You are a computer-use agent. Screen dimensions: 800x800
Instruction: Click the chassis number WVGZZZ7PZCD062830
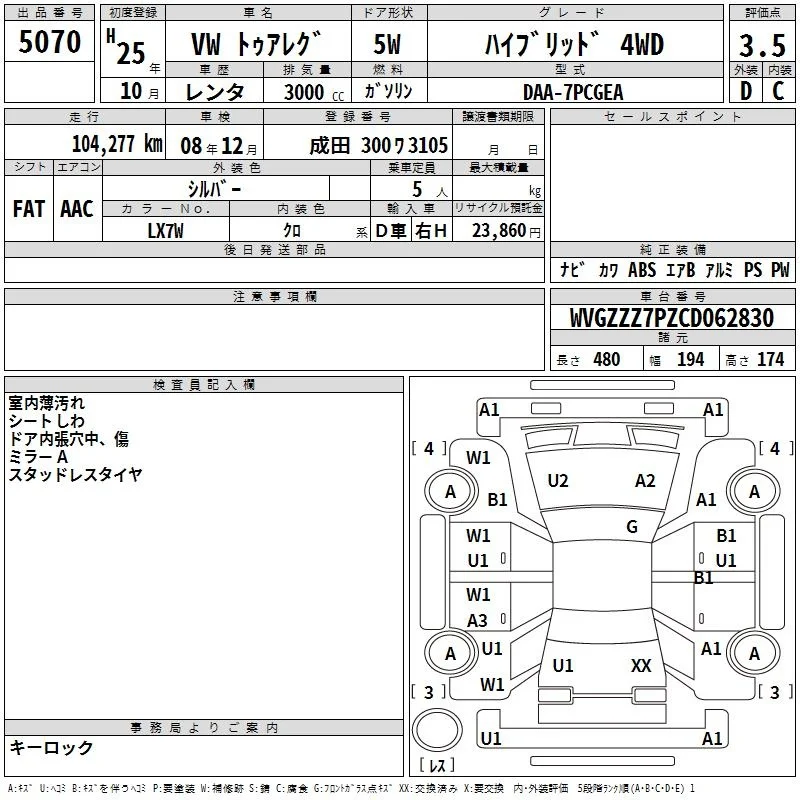(671, 318)
